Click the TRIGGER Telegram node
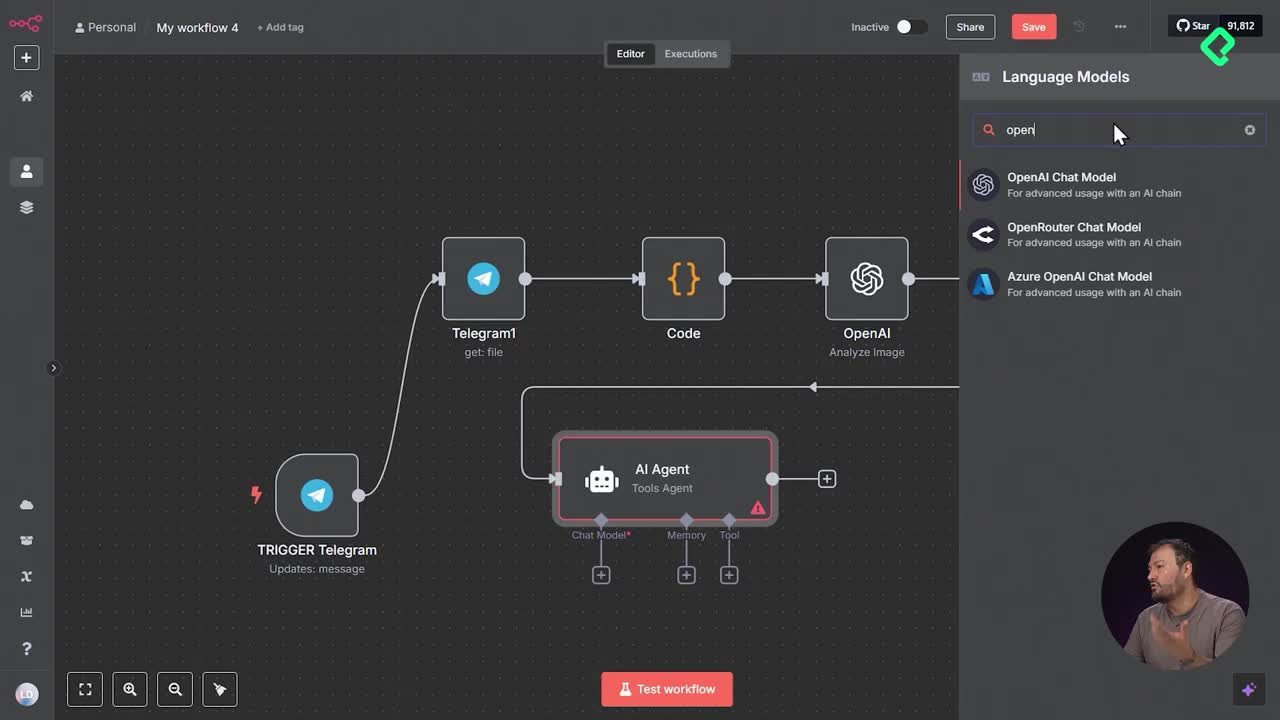 tap(317, 495)
